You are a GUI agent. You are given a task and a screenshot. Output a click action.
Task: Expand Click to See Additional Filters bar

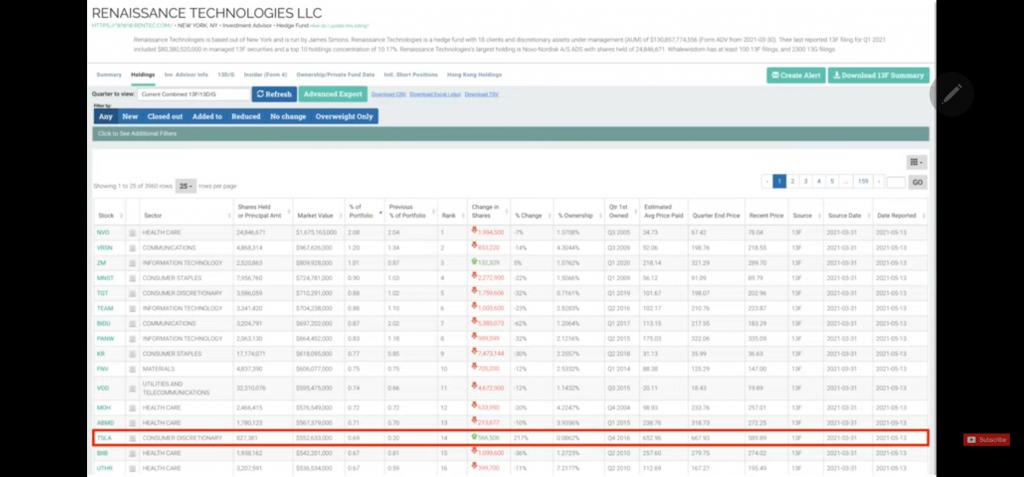click(x=511, y=134)
